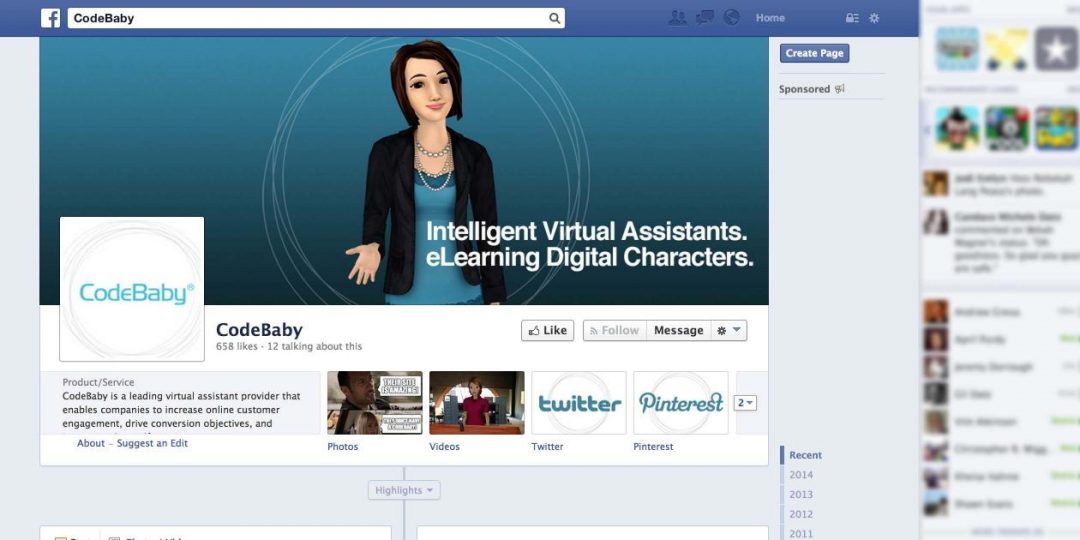Expand more apps with the 2 dropdown
The image size is (1080, 540).
[x=745, y=403]
